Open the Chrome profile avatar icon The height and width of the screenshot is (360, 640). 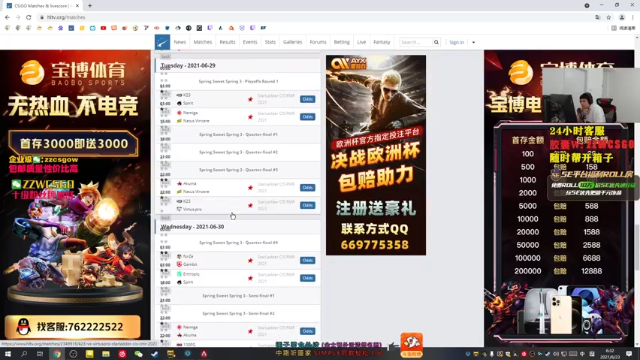click(622, 17)
